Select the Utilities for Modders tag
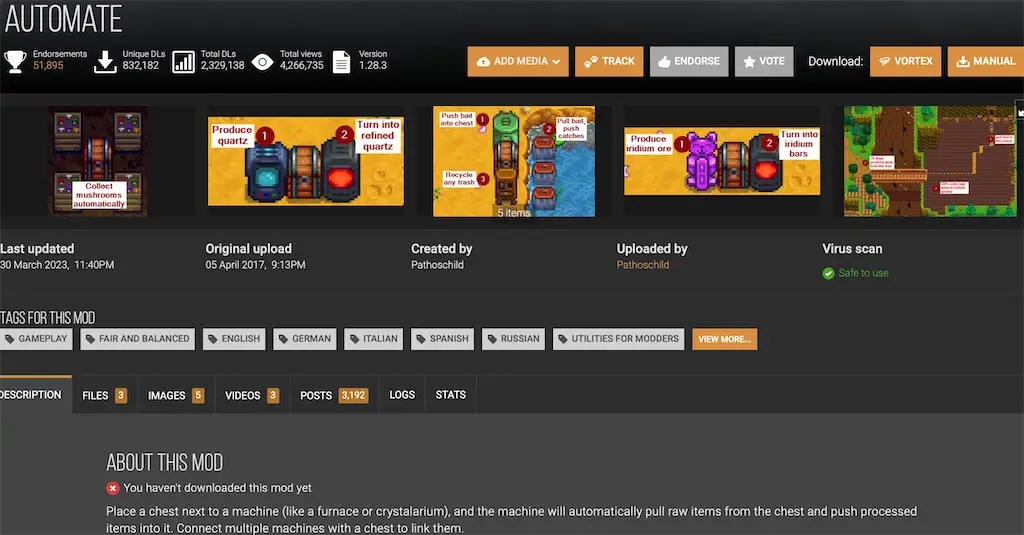The width and height of the screenshot is (1024, 535). click(x=618, y=339)
